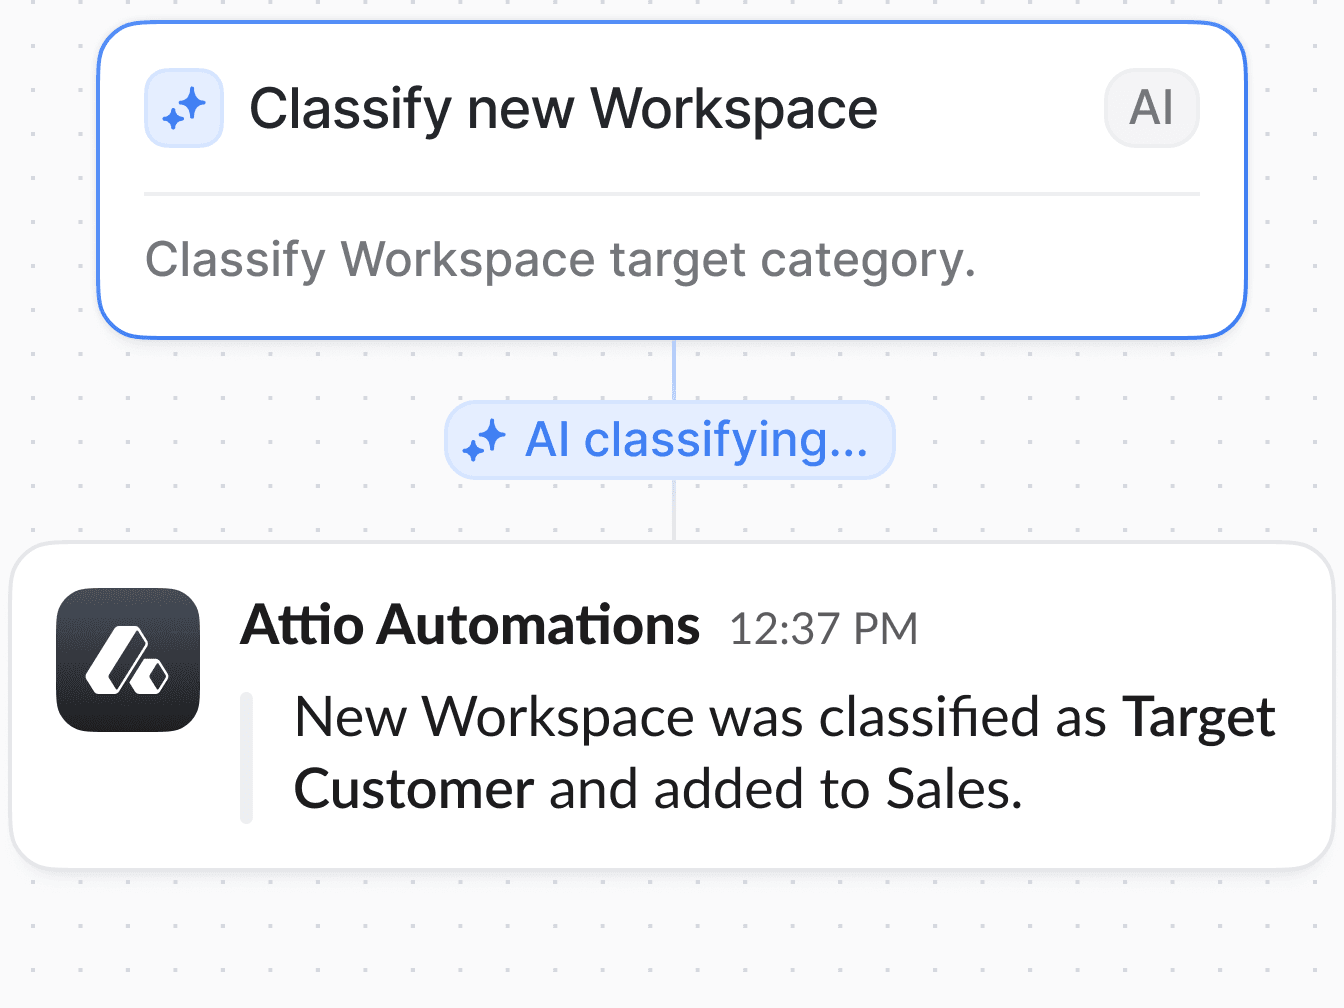This screenshot has width=1344, height=1008.
Task: Select the "Classify new Workspace" title
Action: coord(563,109)
